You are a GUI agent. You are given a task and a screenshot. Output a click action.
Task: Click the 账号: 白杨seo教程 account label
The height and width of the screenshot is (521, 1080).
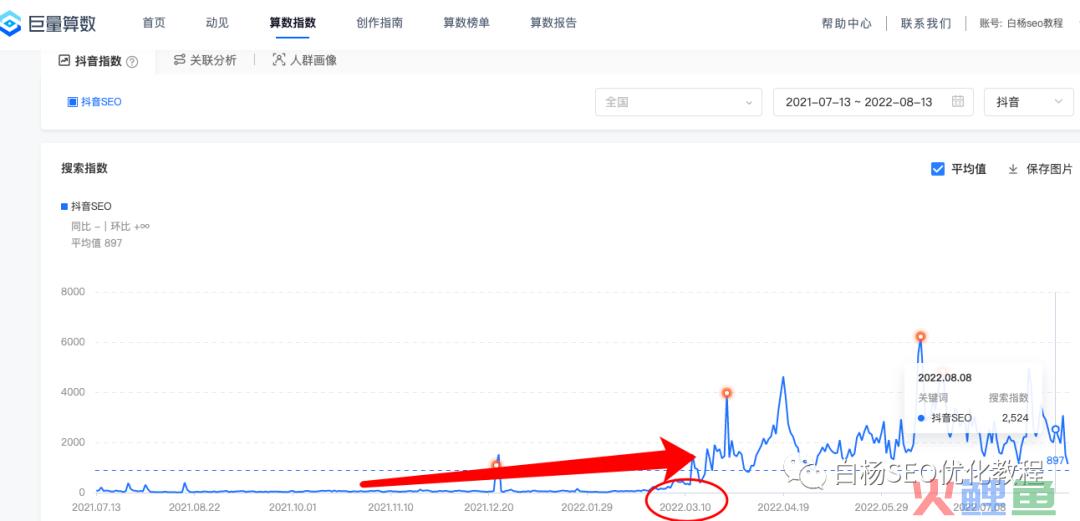point(1021,23)
